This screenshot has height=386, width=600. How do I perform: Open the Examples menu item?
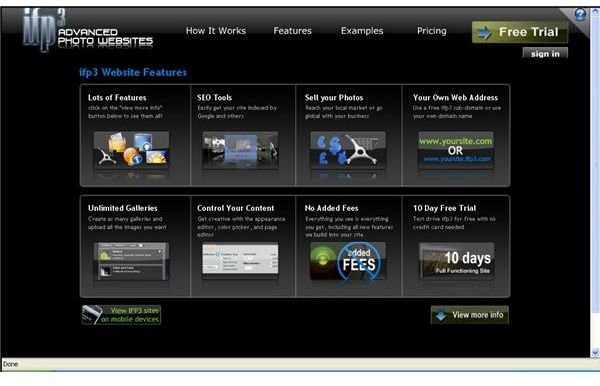coord(362,31)
